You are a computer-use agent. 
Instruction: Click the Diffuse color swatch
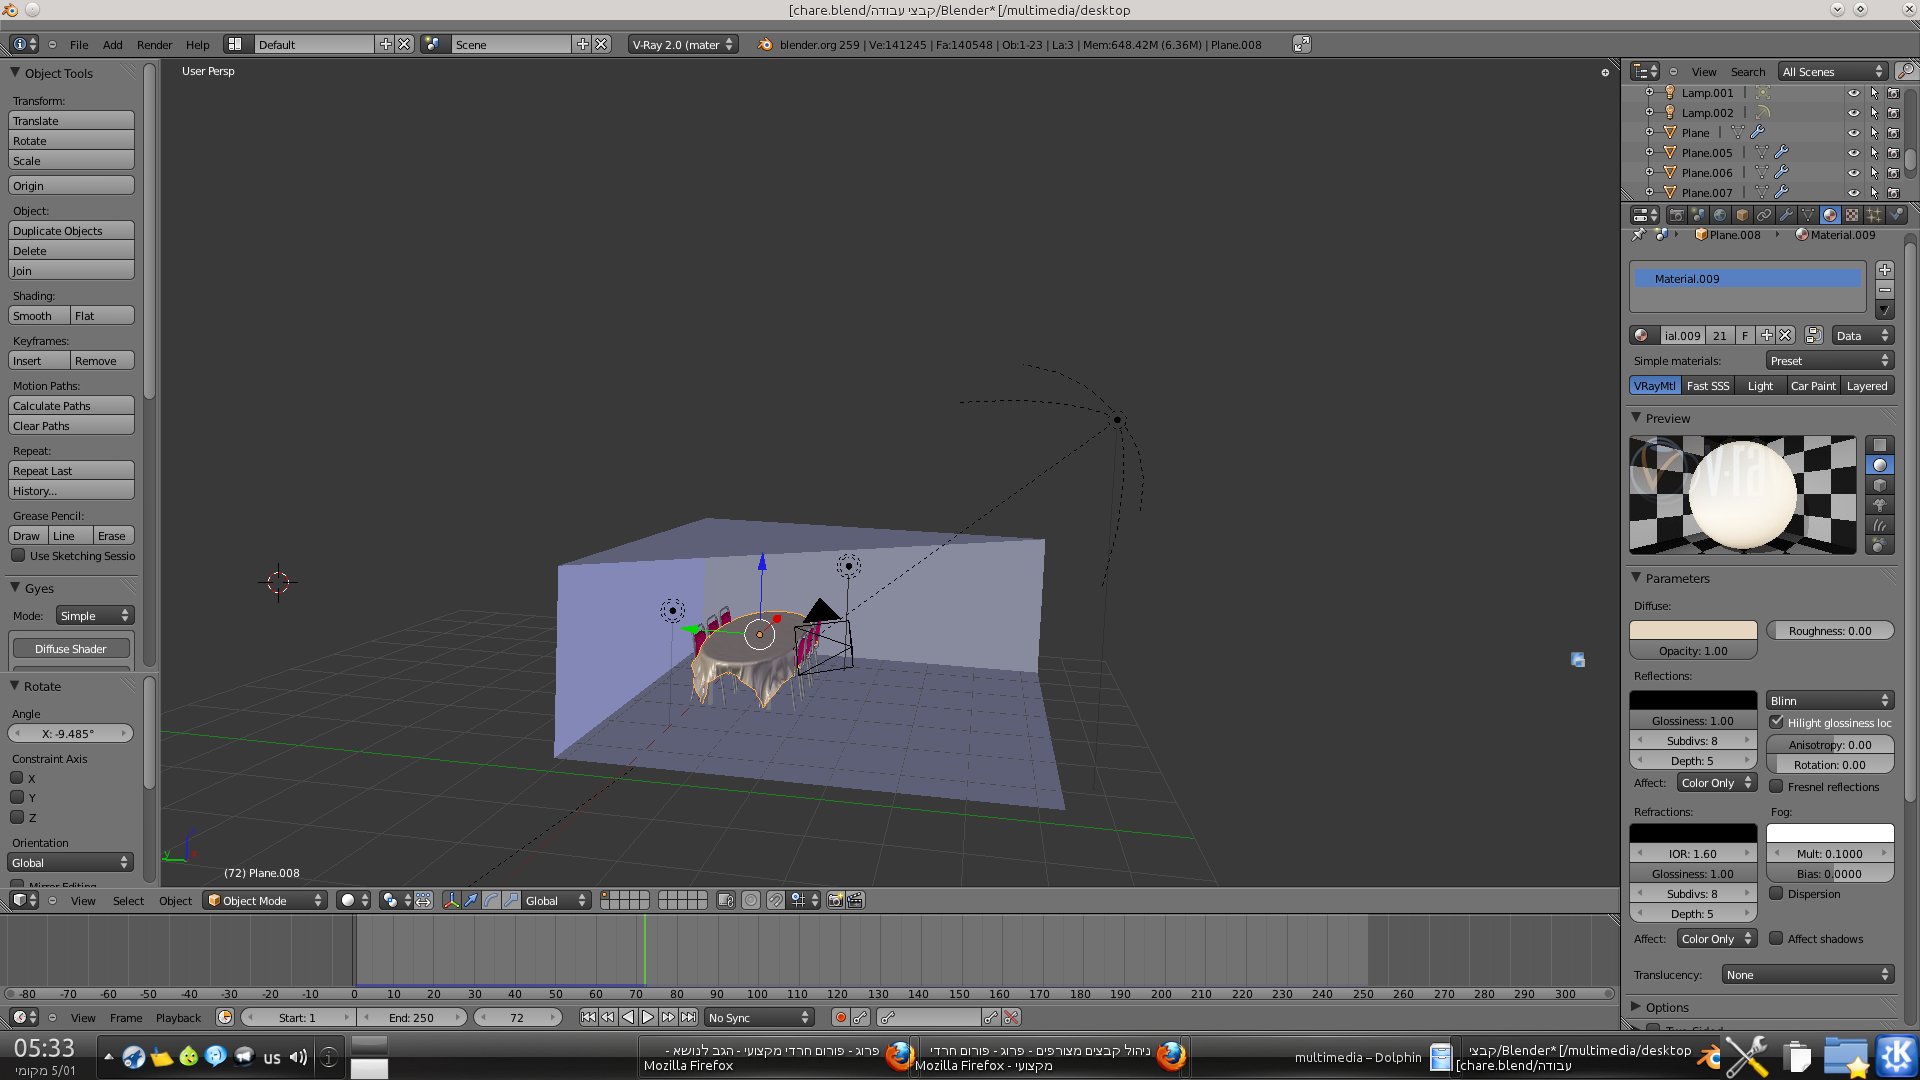[1693, 631]
